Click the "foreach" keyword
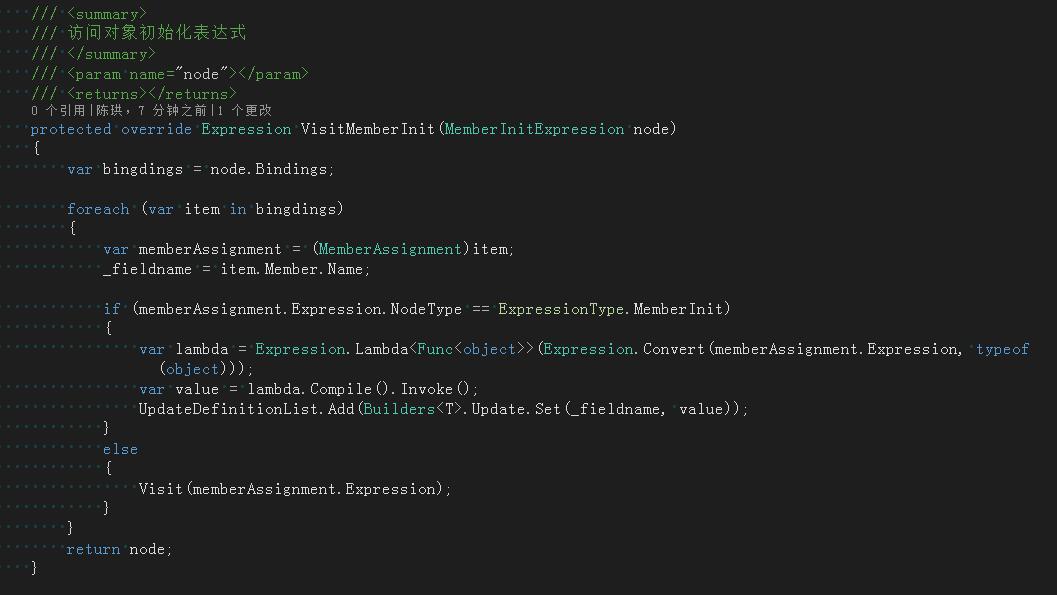 point(98,209)
